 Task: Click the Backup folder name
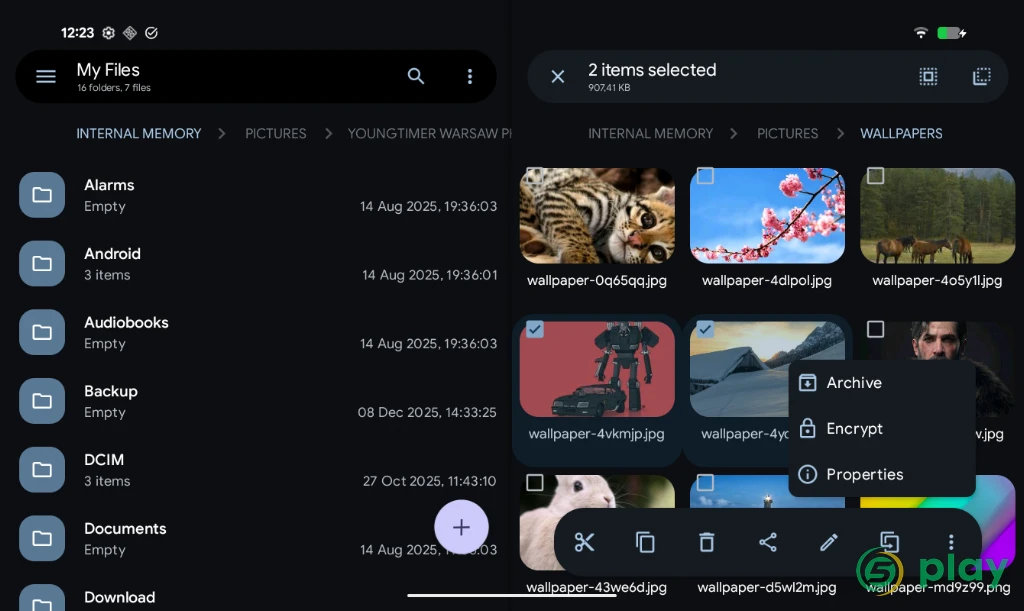[x=111, y=391]
